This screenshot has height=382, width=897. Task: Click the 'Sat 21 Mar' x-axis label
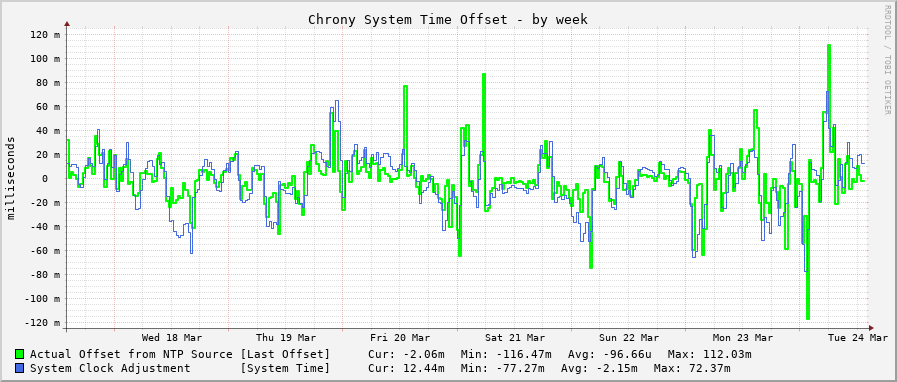click(x=515, y=337)
